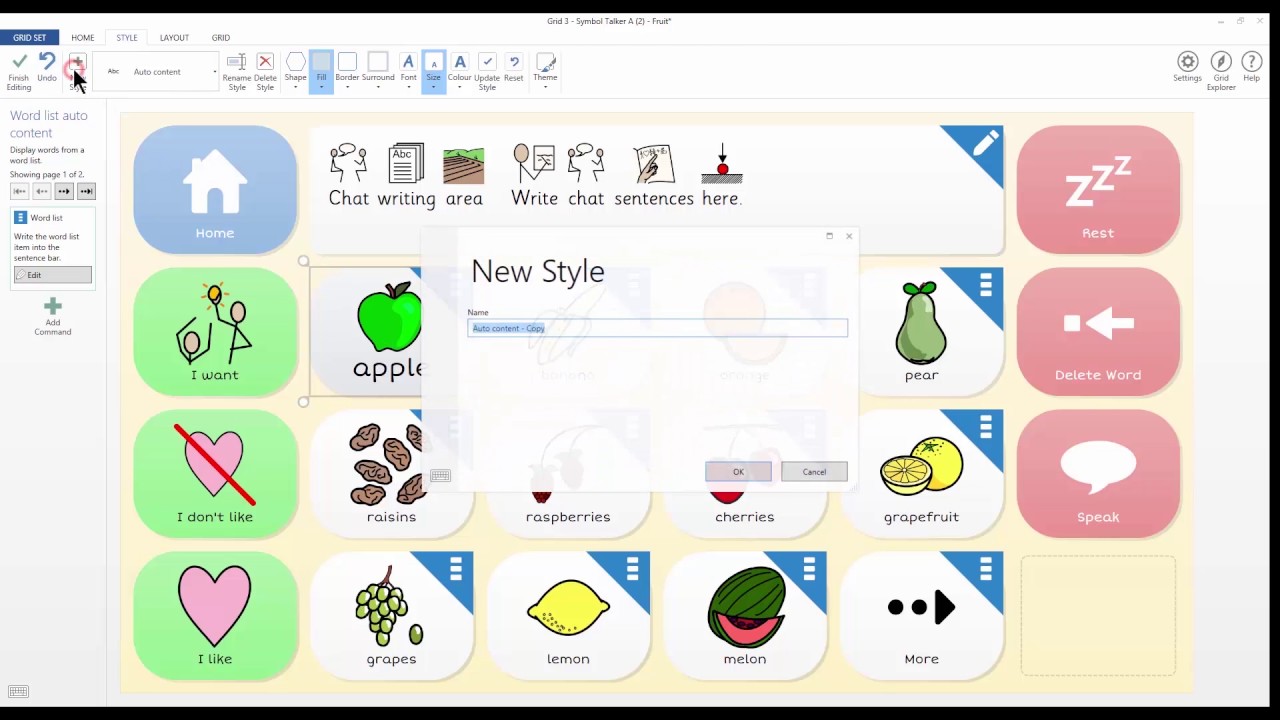Viewport: 1280px width, 720px height.
Task: Open the Grid Explorer compass icon
Action: point(1221,62)
